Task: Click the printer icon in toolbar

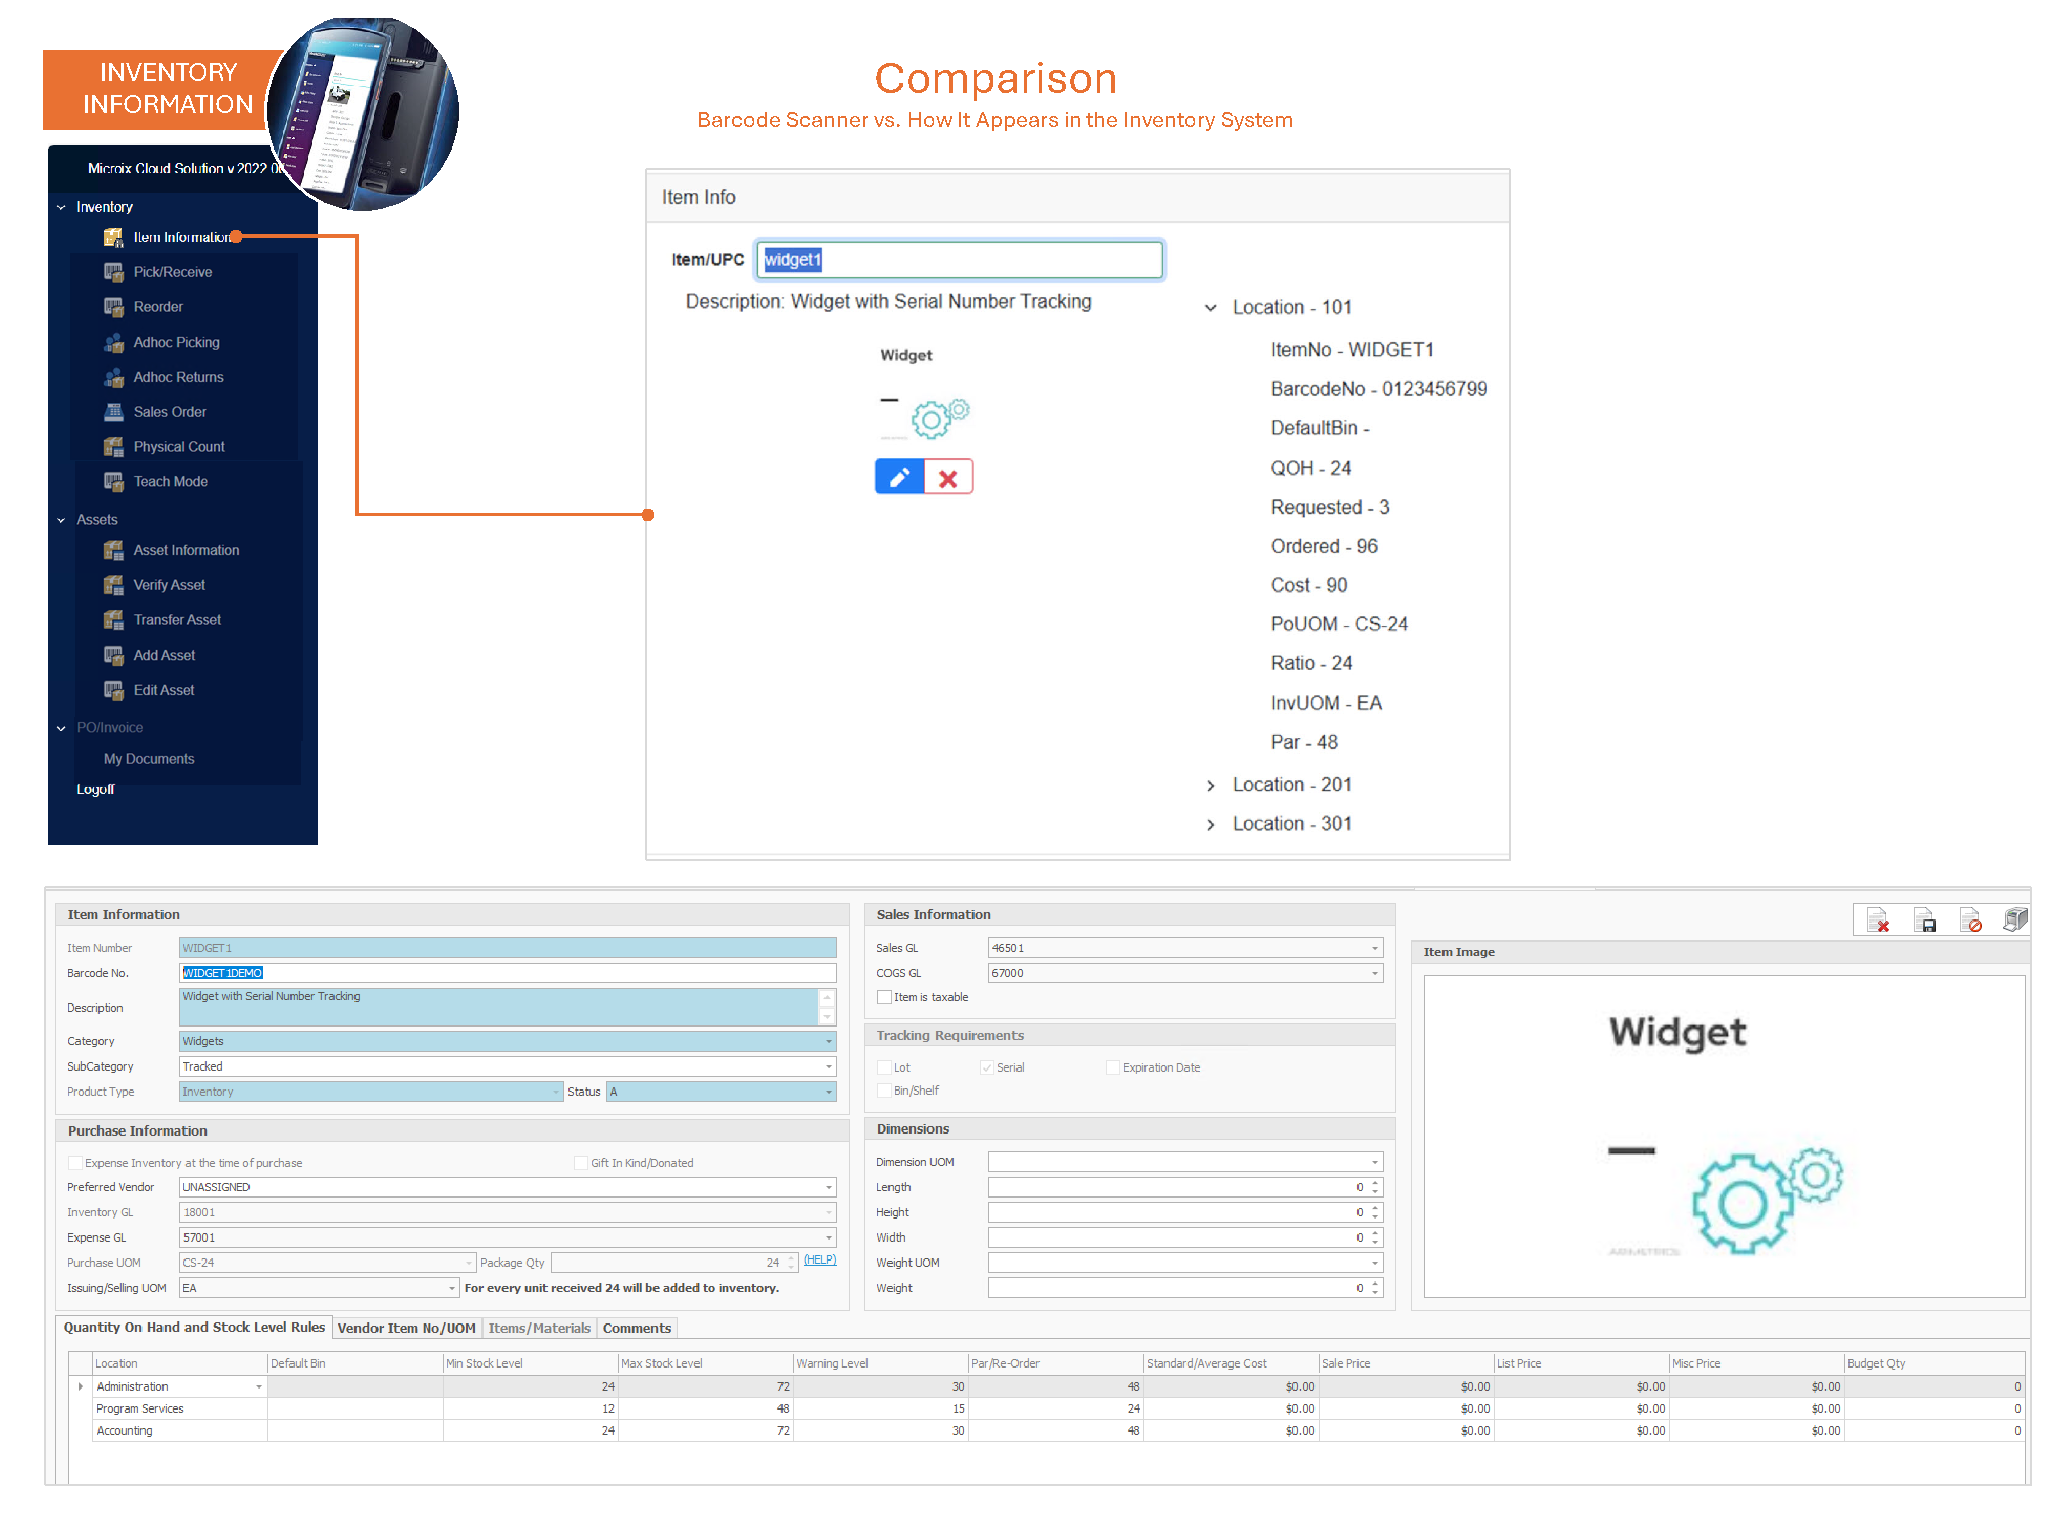Action: click(x=2015, y=920)
